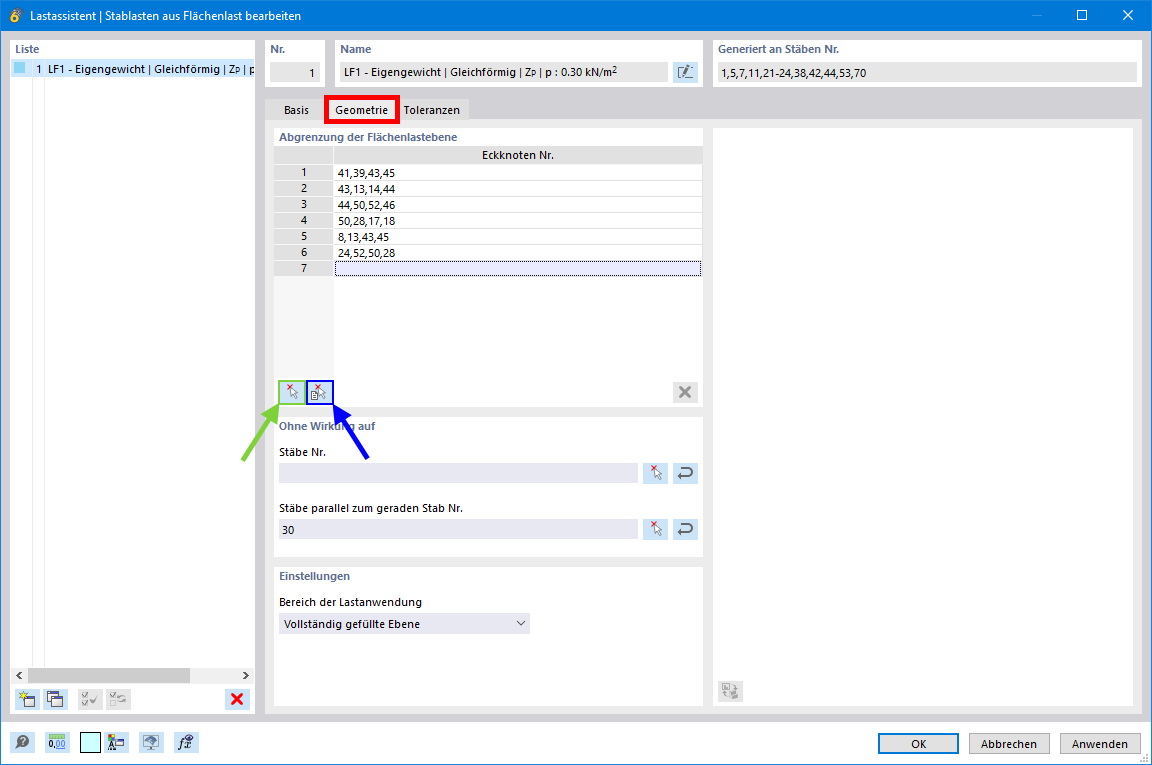Click the Name field with LF1 text

pos(504,72)
